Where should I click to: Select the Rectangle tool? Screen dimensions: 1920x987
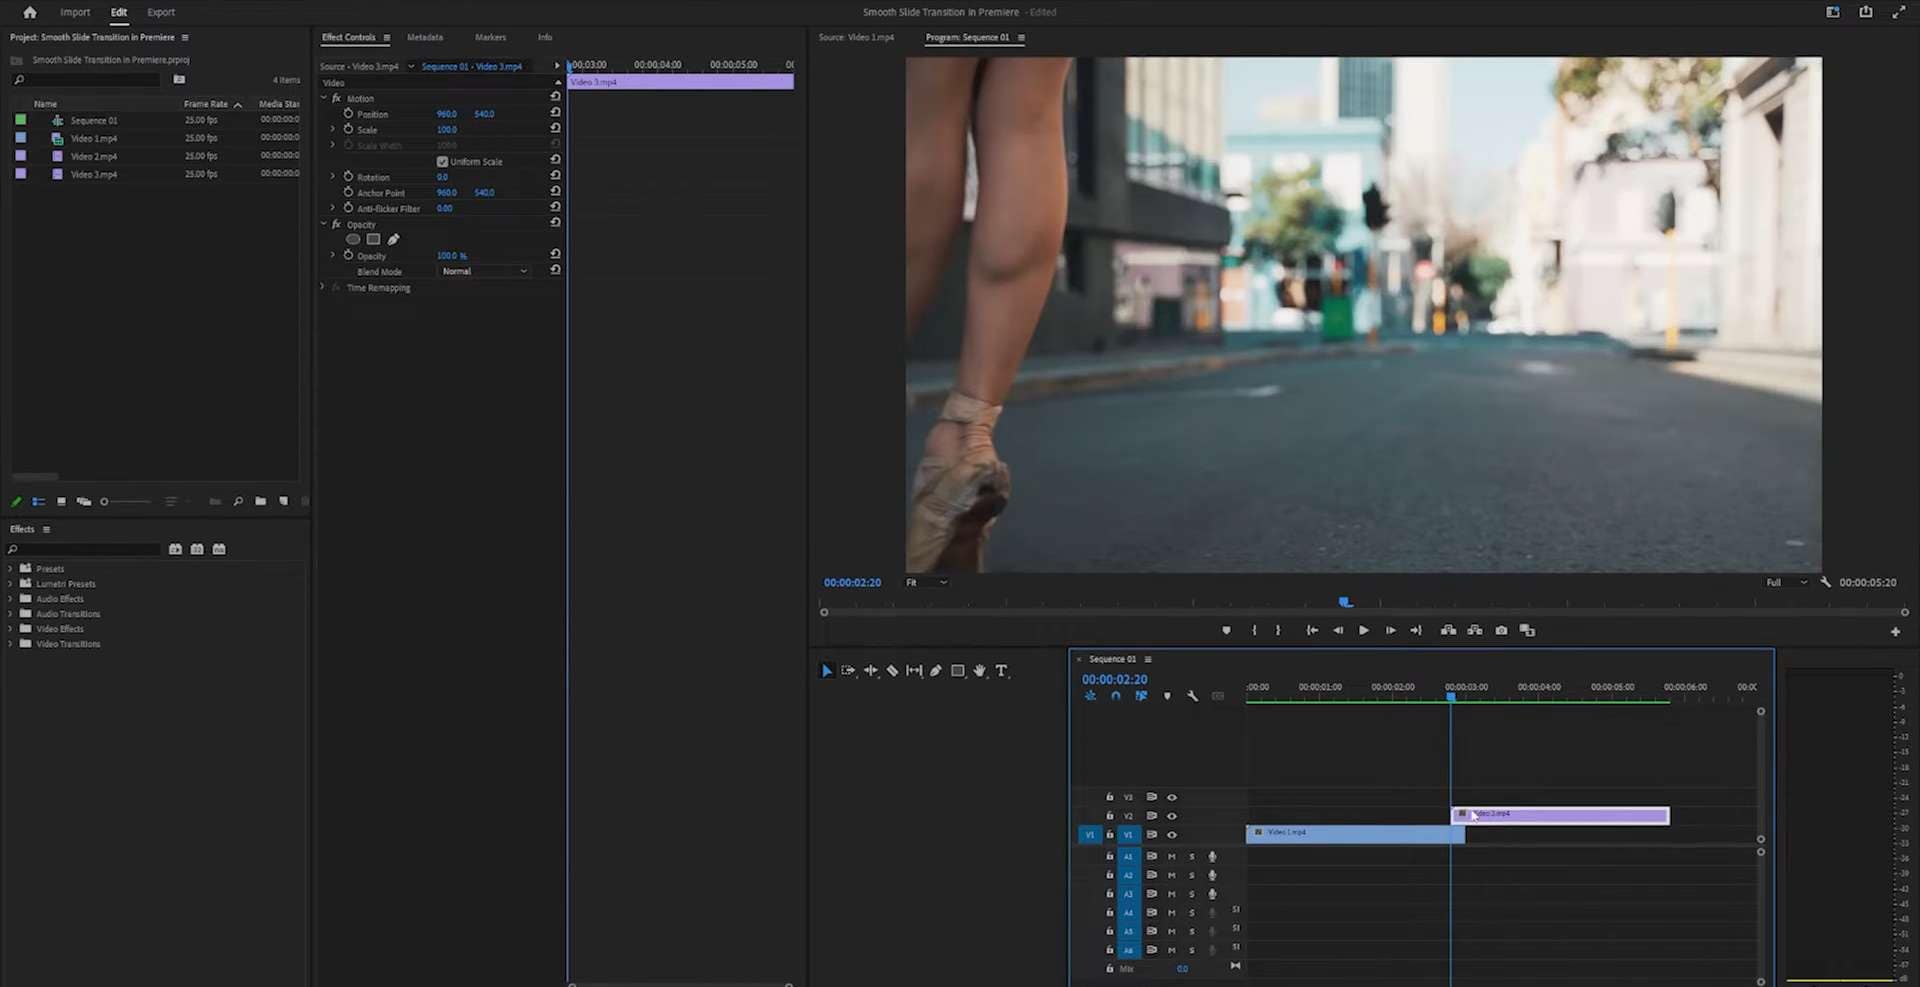tap(957, 671)
